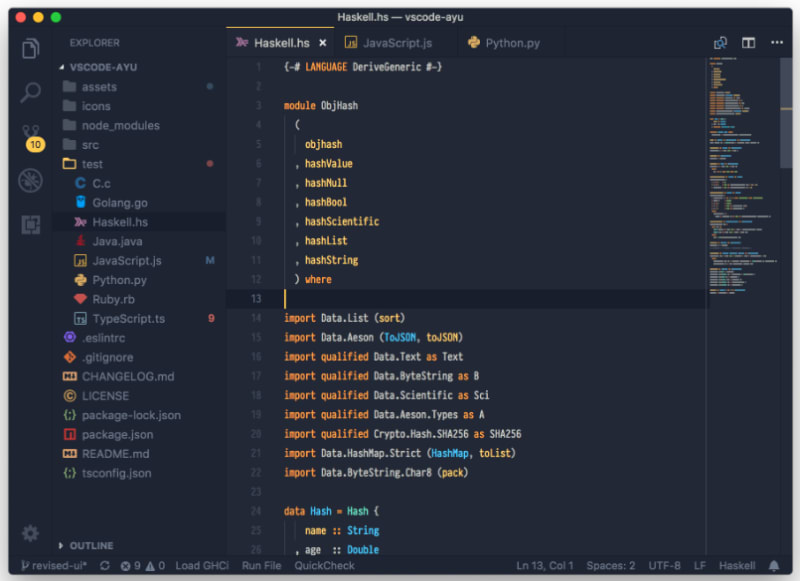Open the .eslintrc file
This screenshot has height=581, width=800.
pos(139,338)
